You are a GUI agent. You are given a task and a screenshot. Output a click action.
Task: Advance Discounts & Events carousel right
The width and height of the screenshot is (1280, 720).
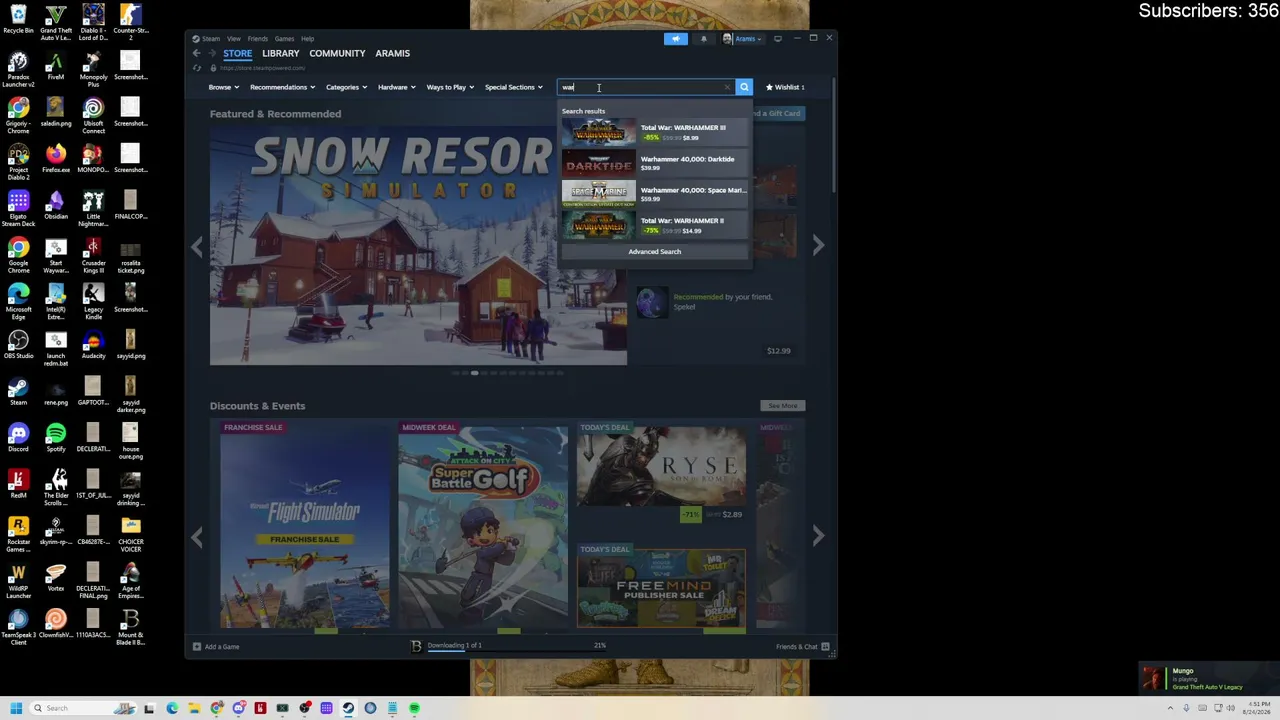pos(818,536)
